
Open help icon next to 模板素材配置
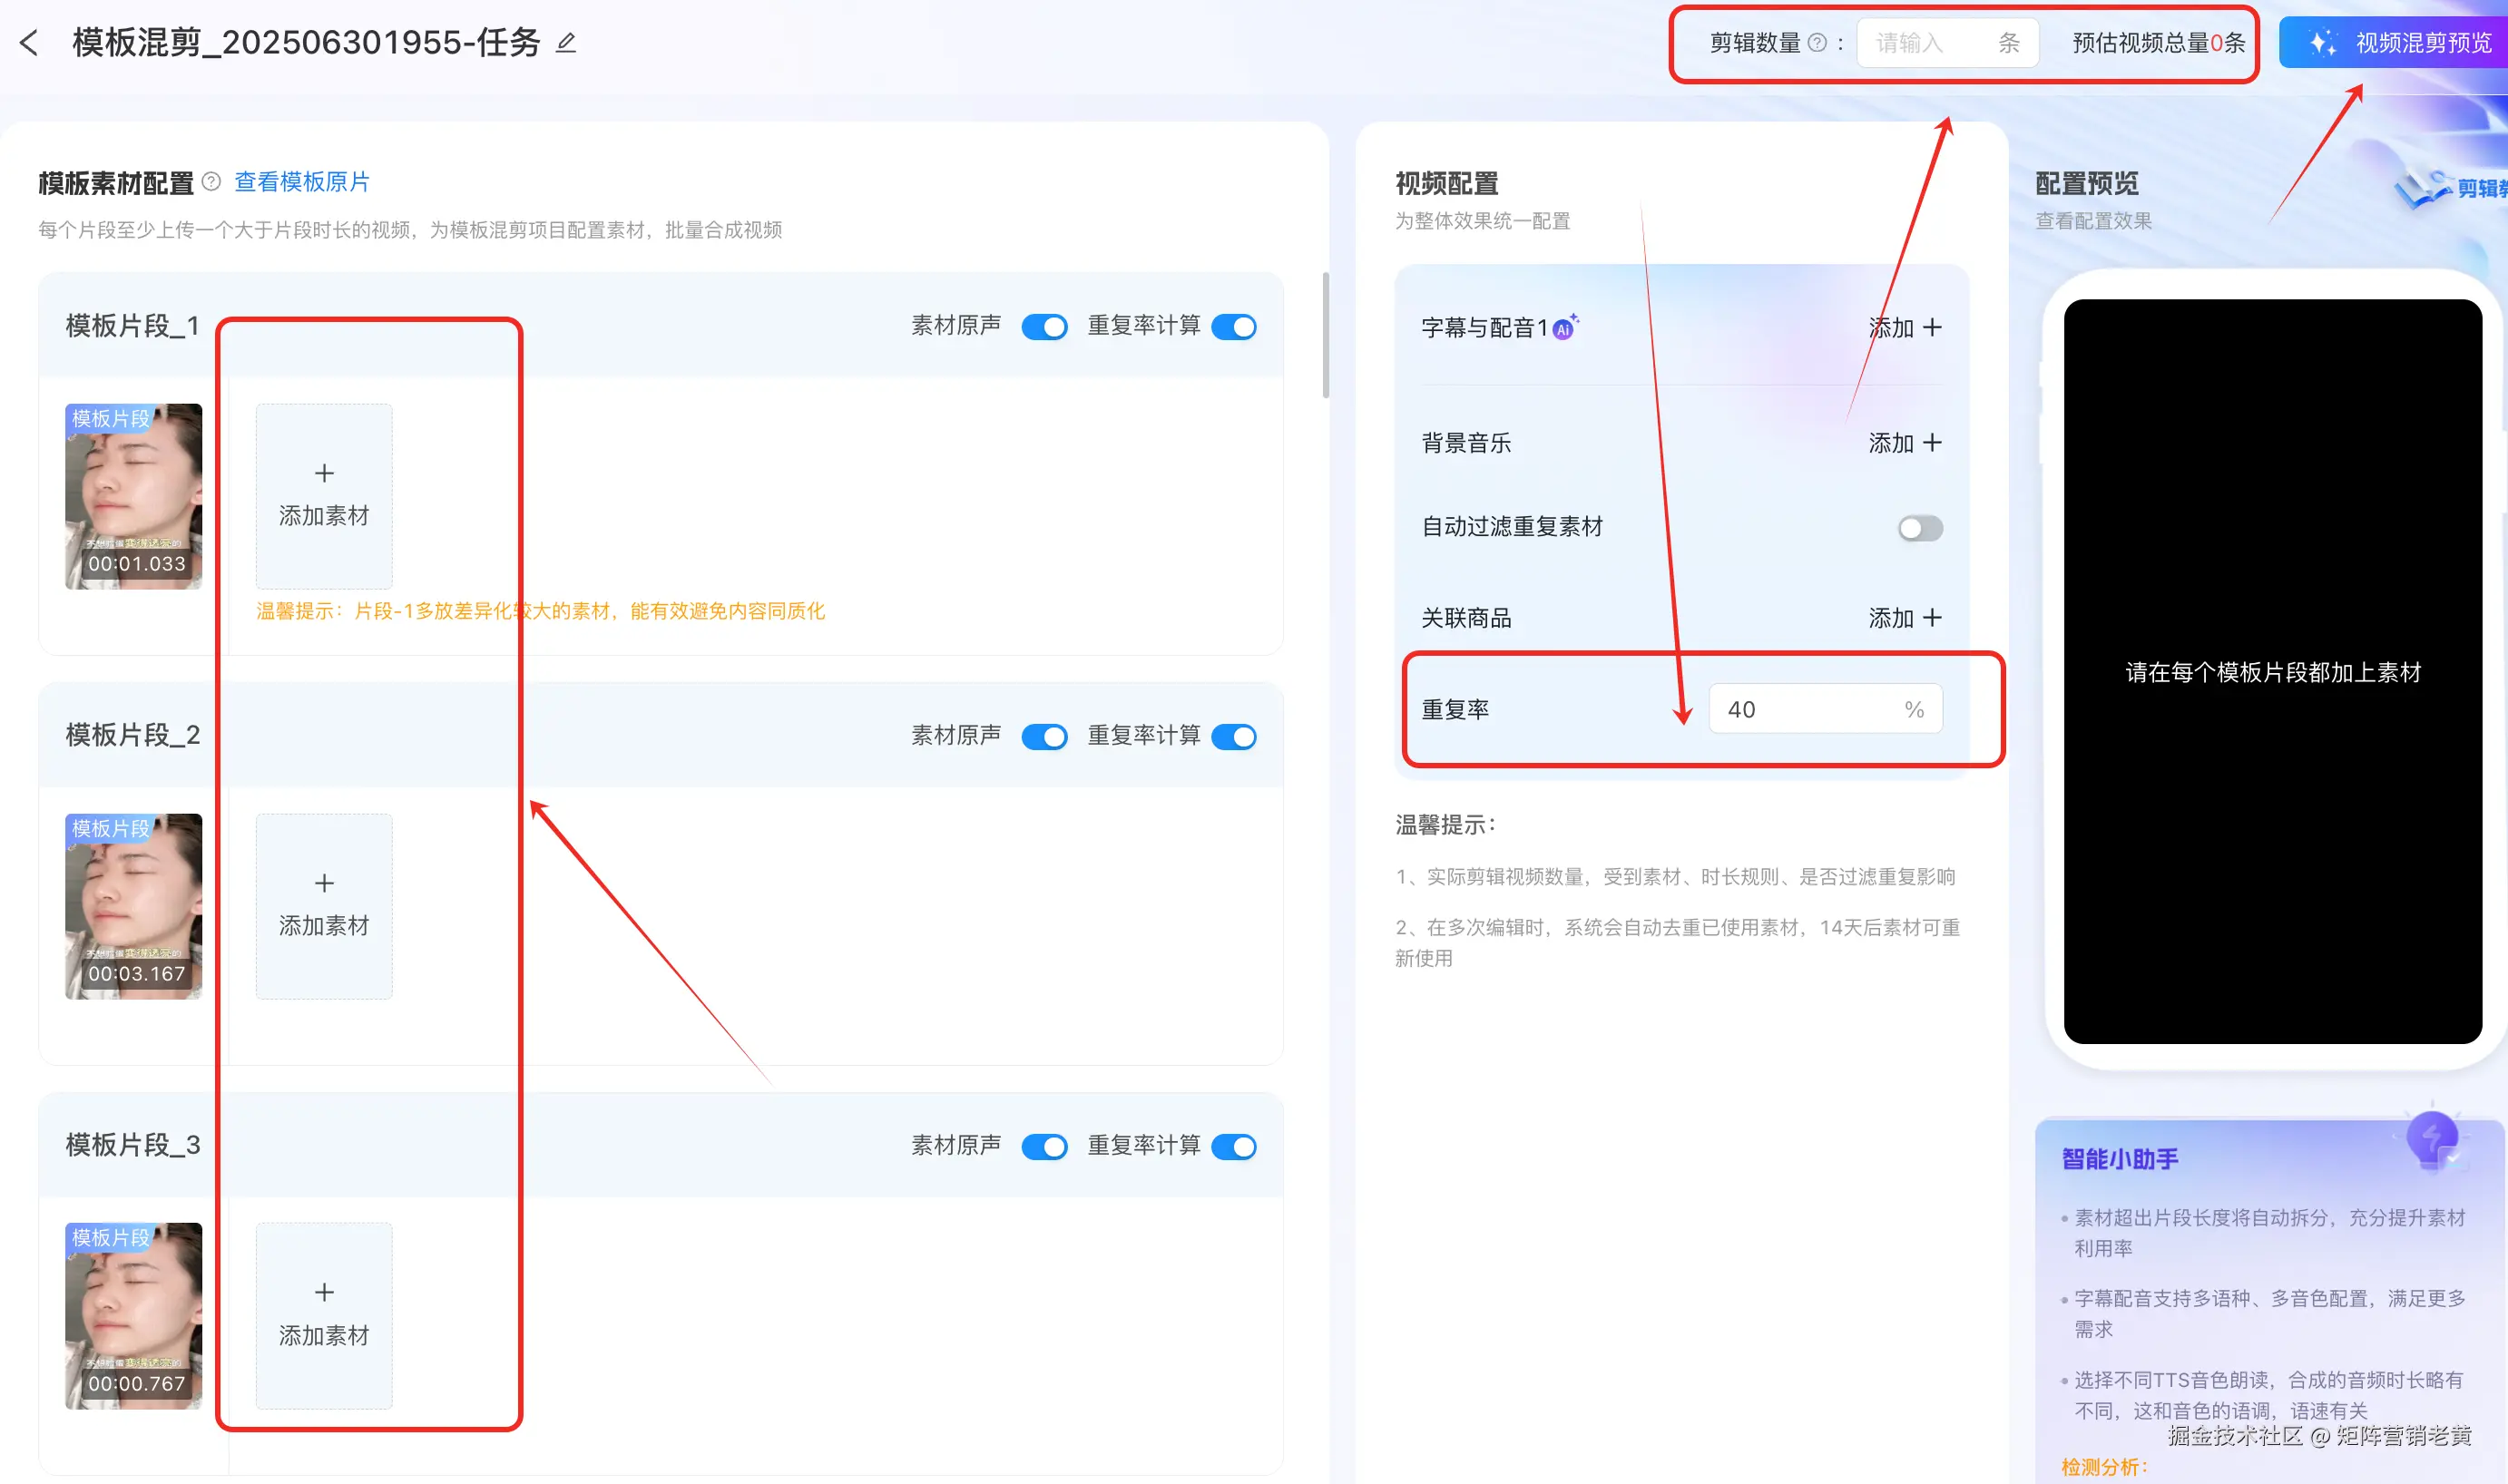[211, 182]
